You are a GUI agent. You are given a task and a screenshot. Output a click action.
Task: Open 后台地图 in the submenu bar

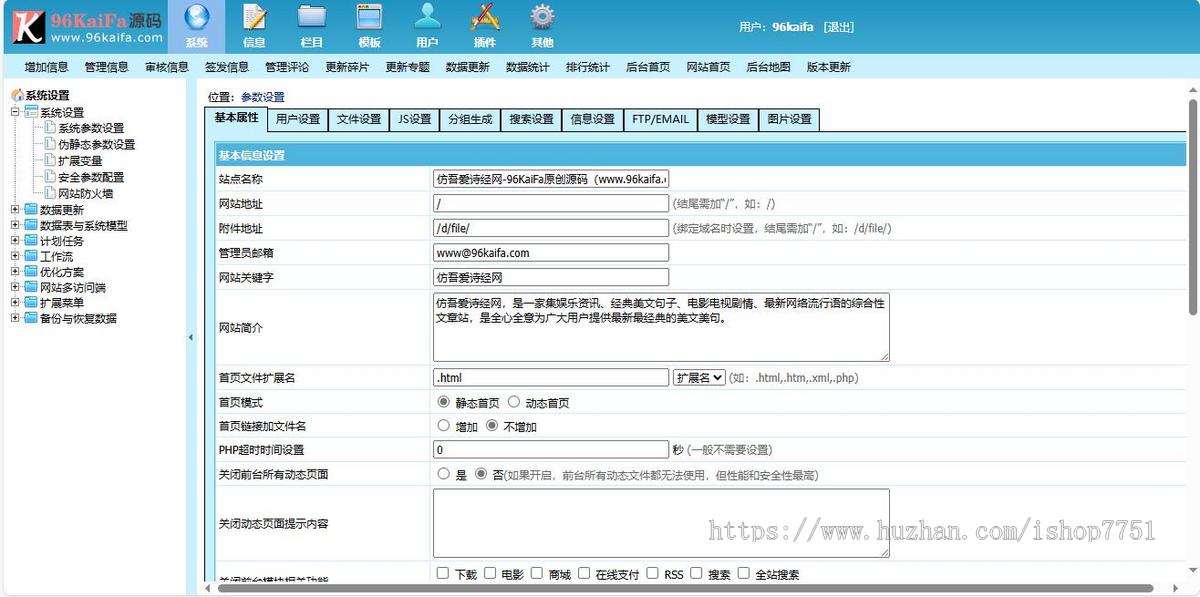point(768,67)
